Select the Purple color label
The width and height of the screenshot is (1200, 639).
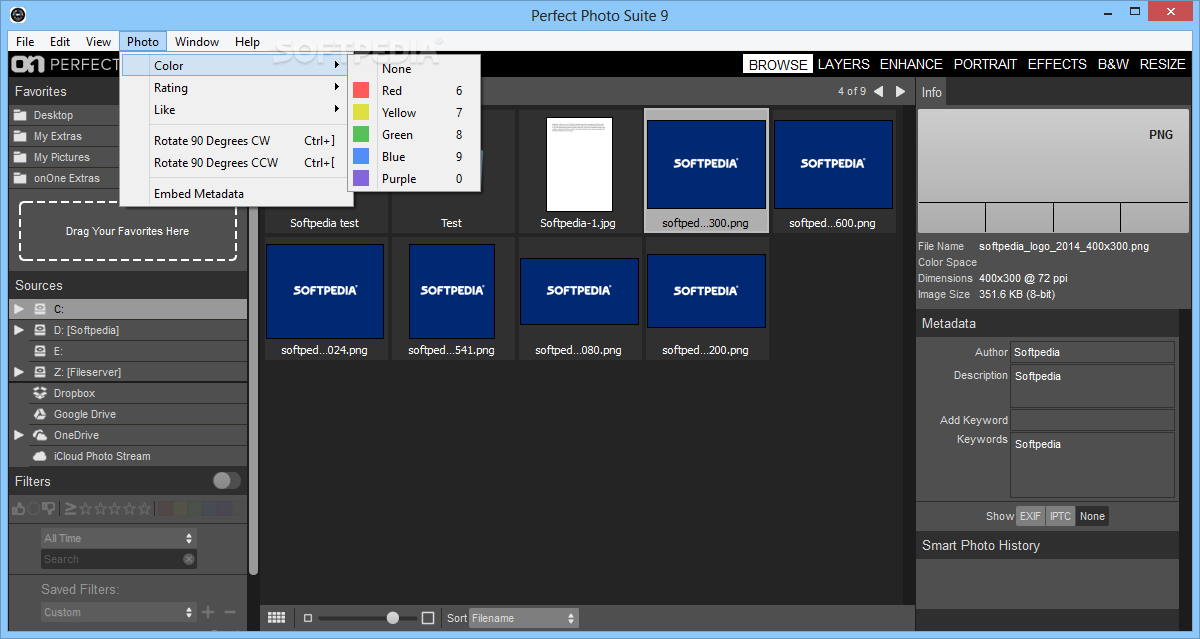pos(413,179)
